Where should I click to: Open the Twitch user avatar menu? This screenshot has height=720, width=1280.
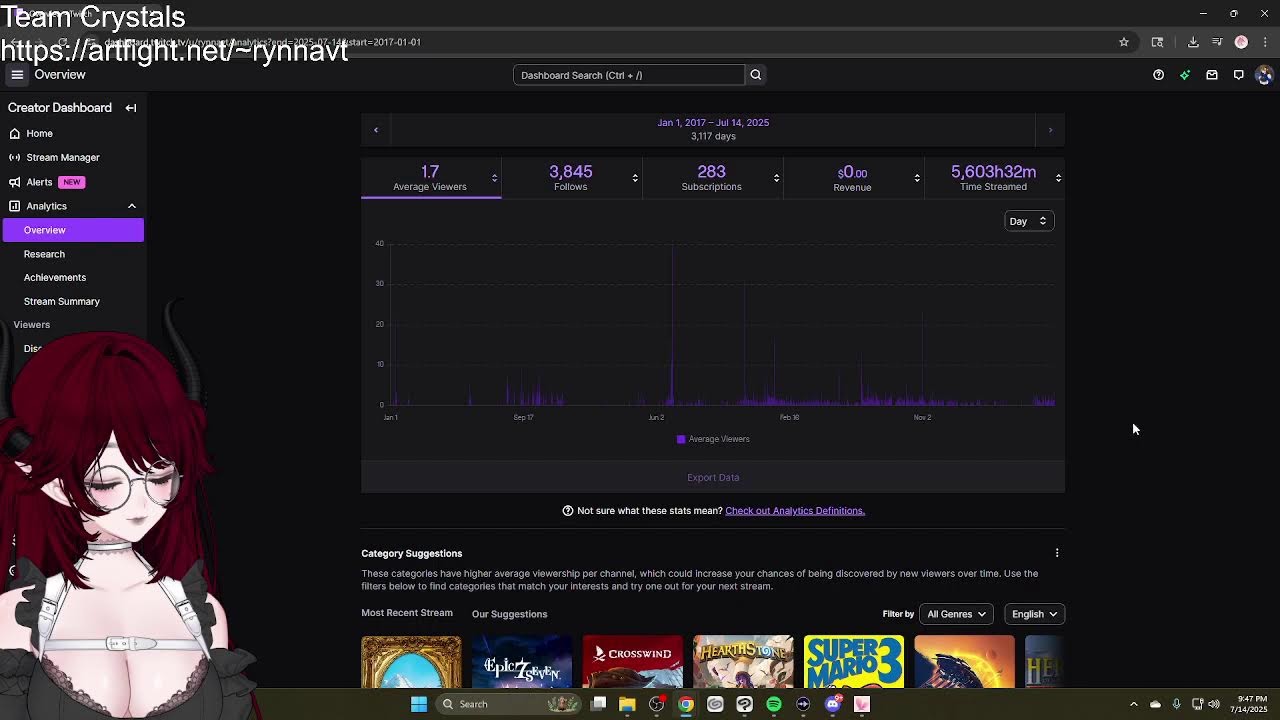point(1264,75)
